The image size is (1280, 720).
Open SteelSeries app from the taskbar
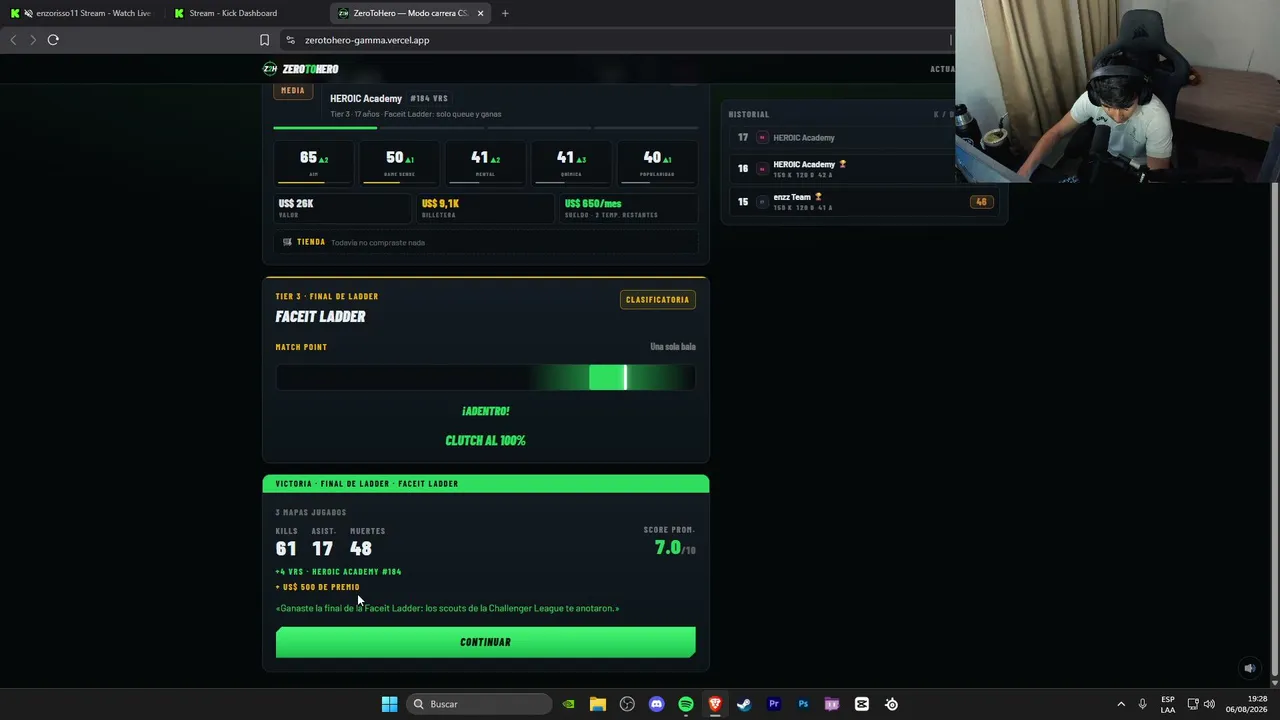pyautogui.click(x=891, y=704)
